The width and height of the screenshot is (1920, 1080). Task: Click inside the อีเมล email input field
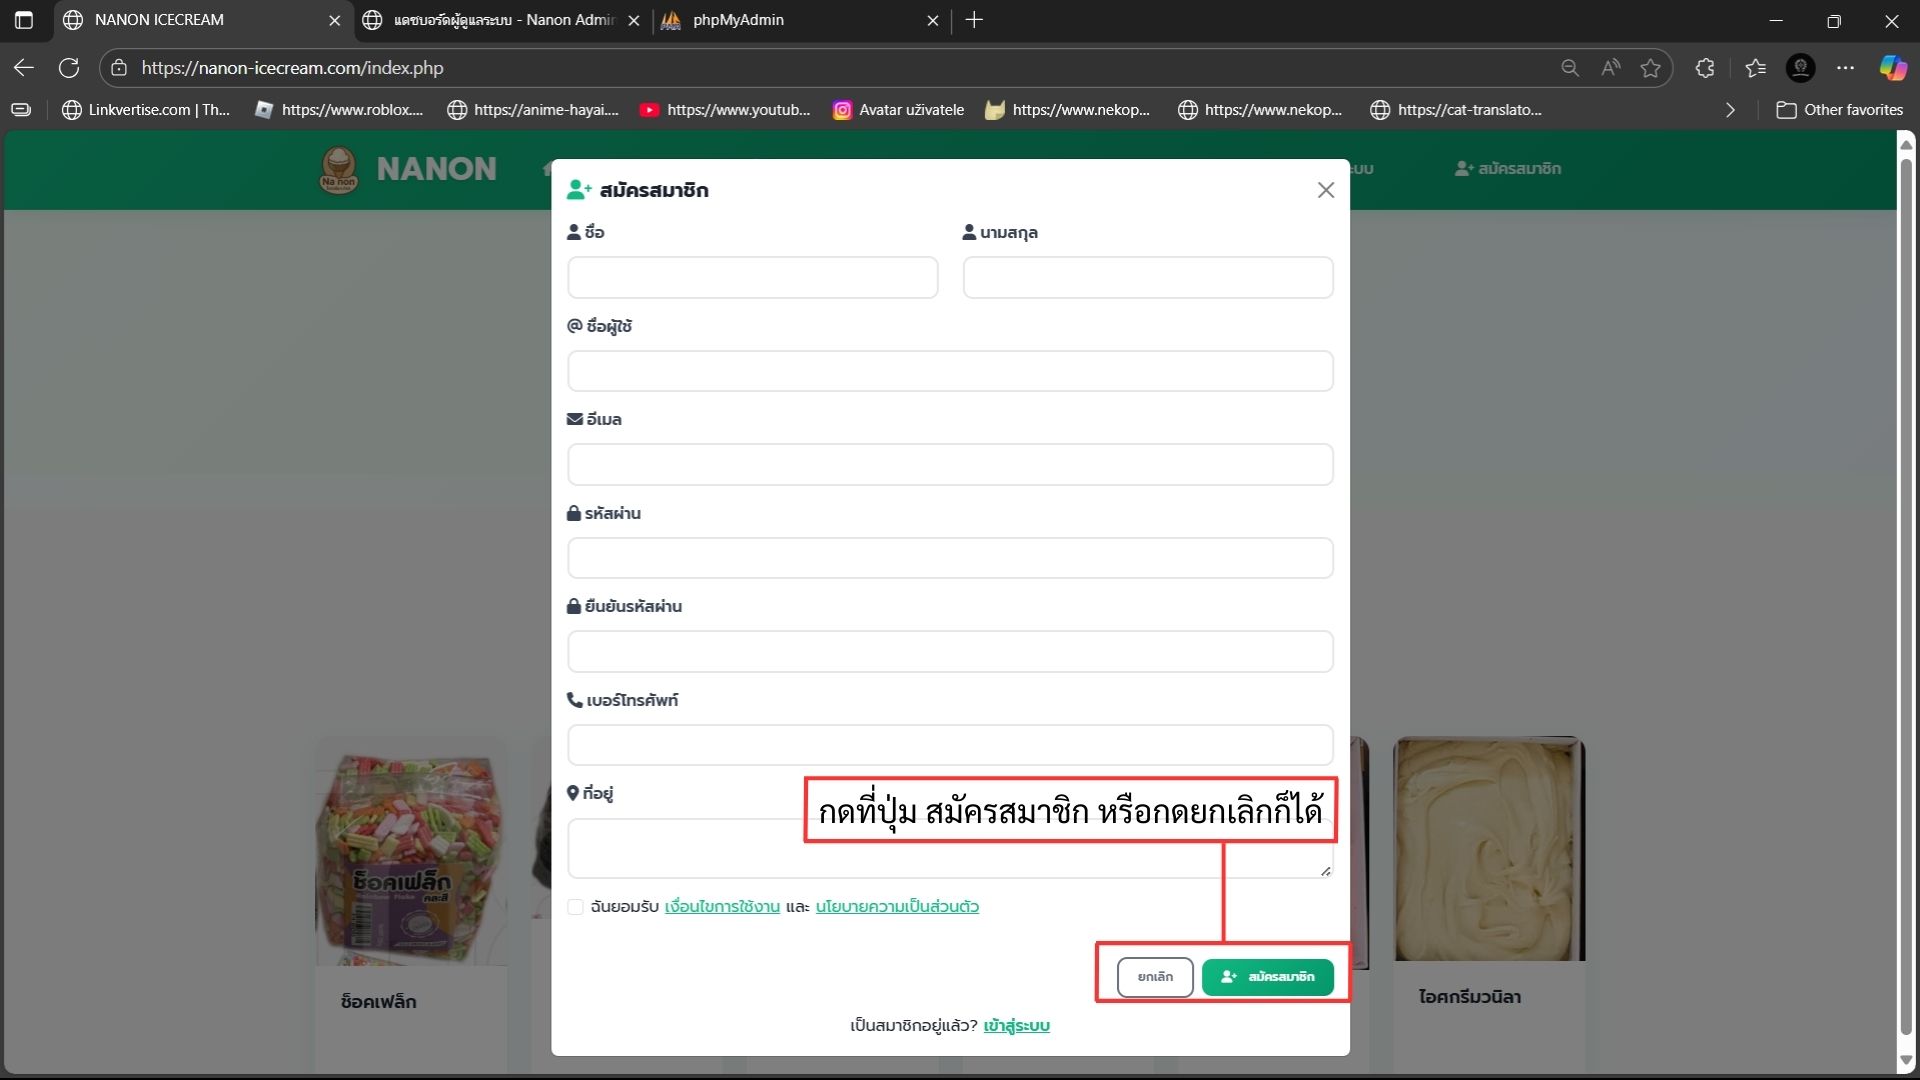coord(949,464)
